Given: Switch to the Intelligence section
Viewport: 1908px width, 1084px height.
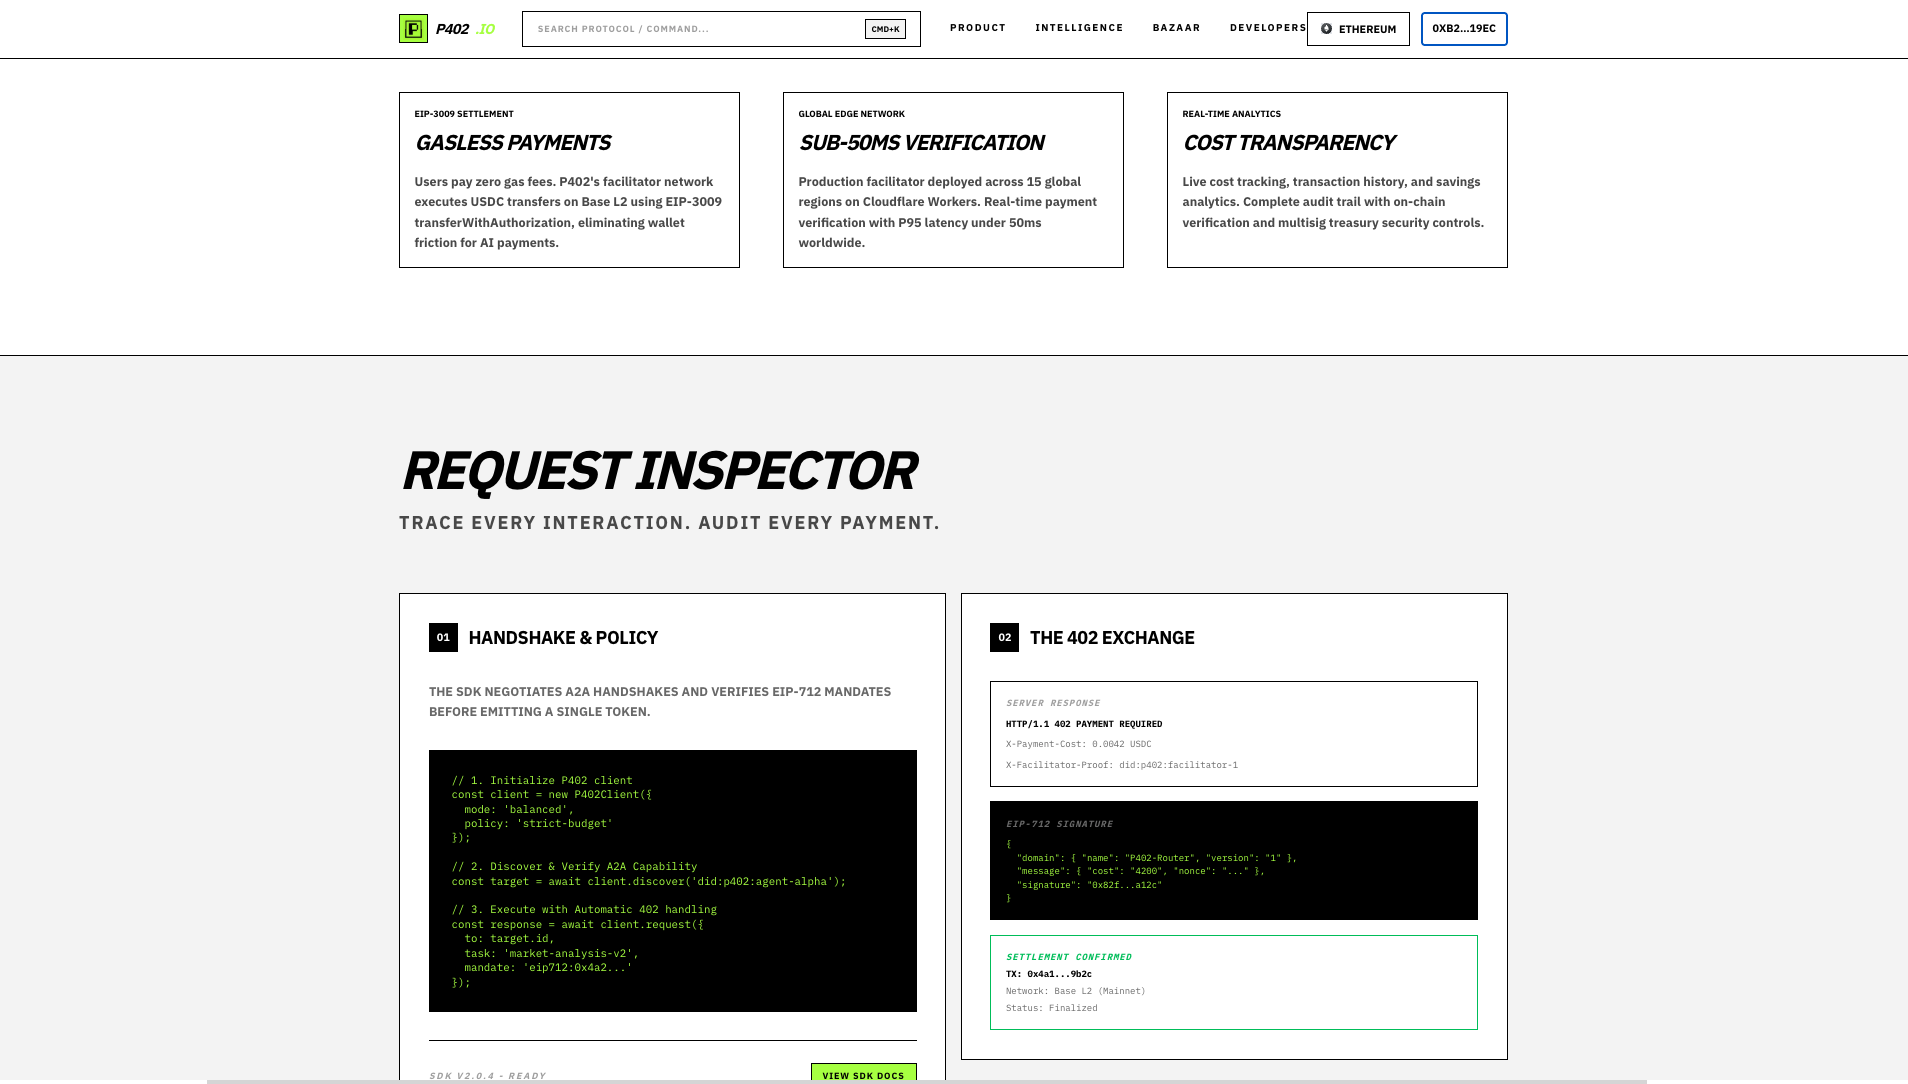Looking at the screenshot, I should pos(1079,28).
